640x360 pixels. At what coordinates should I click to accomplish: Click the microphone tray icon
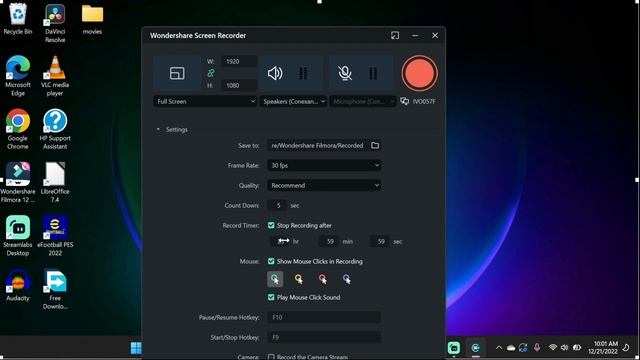pos(537,347)
